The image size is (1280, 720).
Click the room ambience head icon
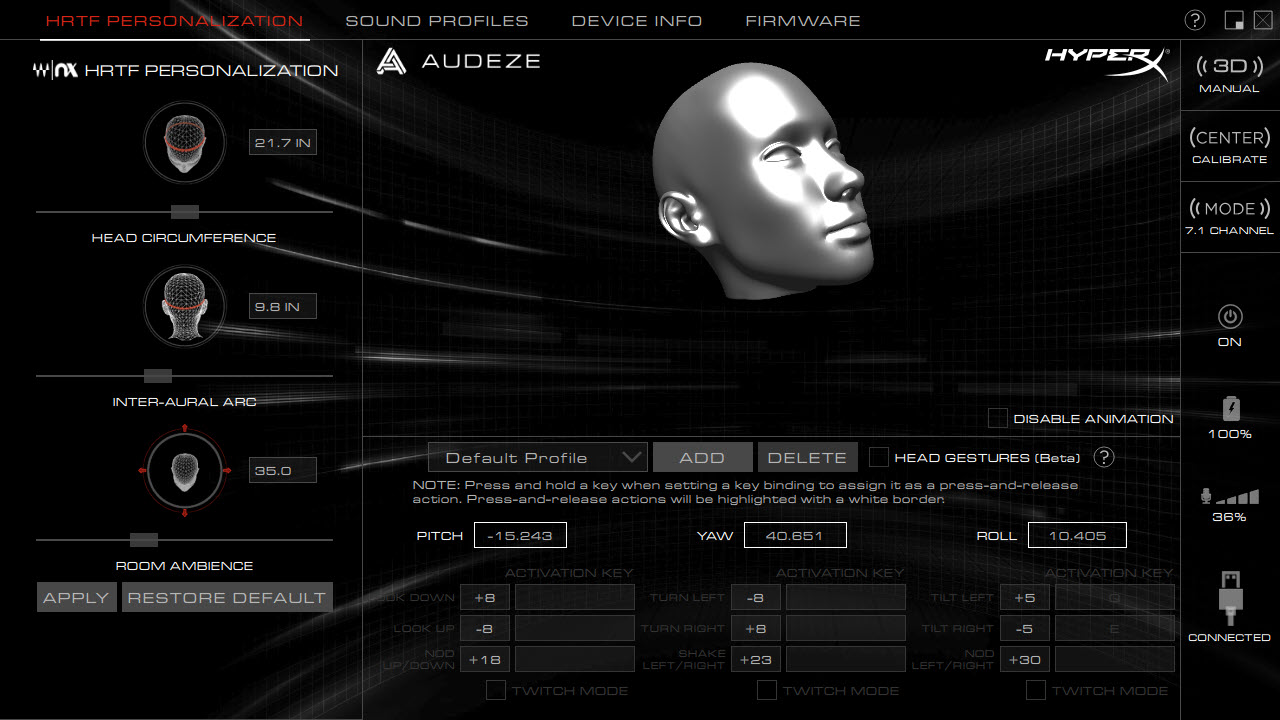tap(184, 470)
